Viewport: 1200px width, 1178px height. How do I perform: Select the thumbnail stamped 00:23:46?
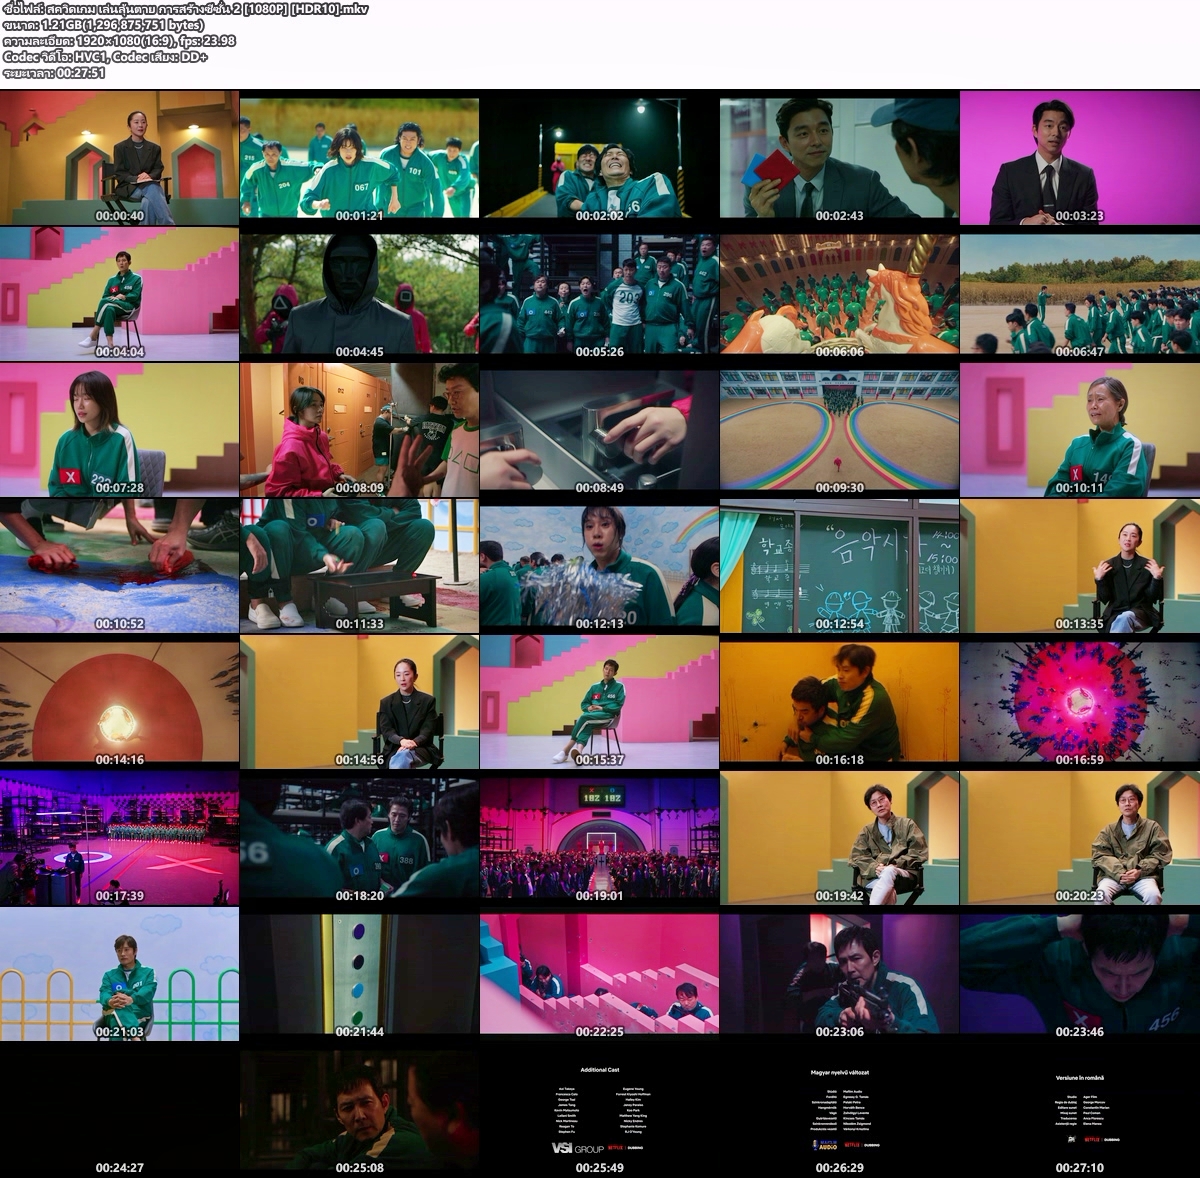pyautogui.click(x=1080, y=974)
